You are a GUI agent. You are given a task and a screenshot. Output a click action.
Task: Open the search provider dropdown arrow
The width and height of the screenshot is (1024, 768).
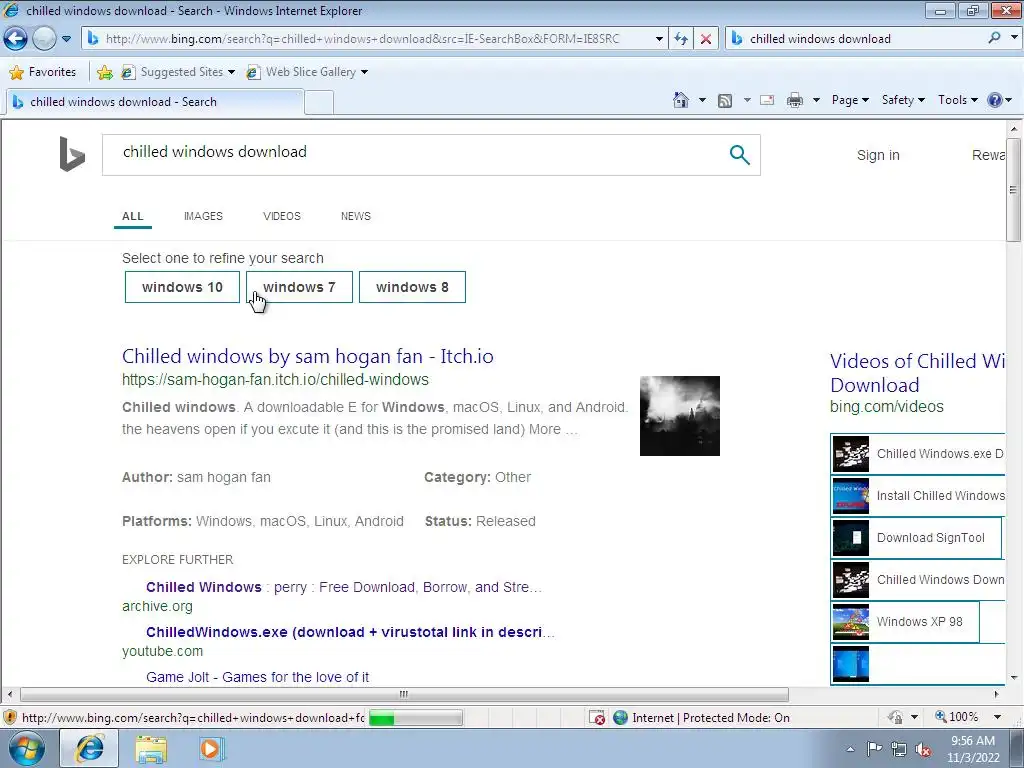[x=1014, y=38]
